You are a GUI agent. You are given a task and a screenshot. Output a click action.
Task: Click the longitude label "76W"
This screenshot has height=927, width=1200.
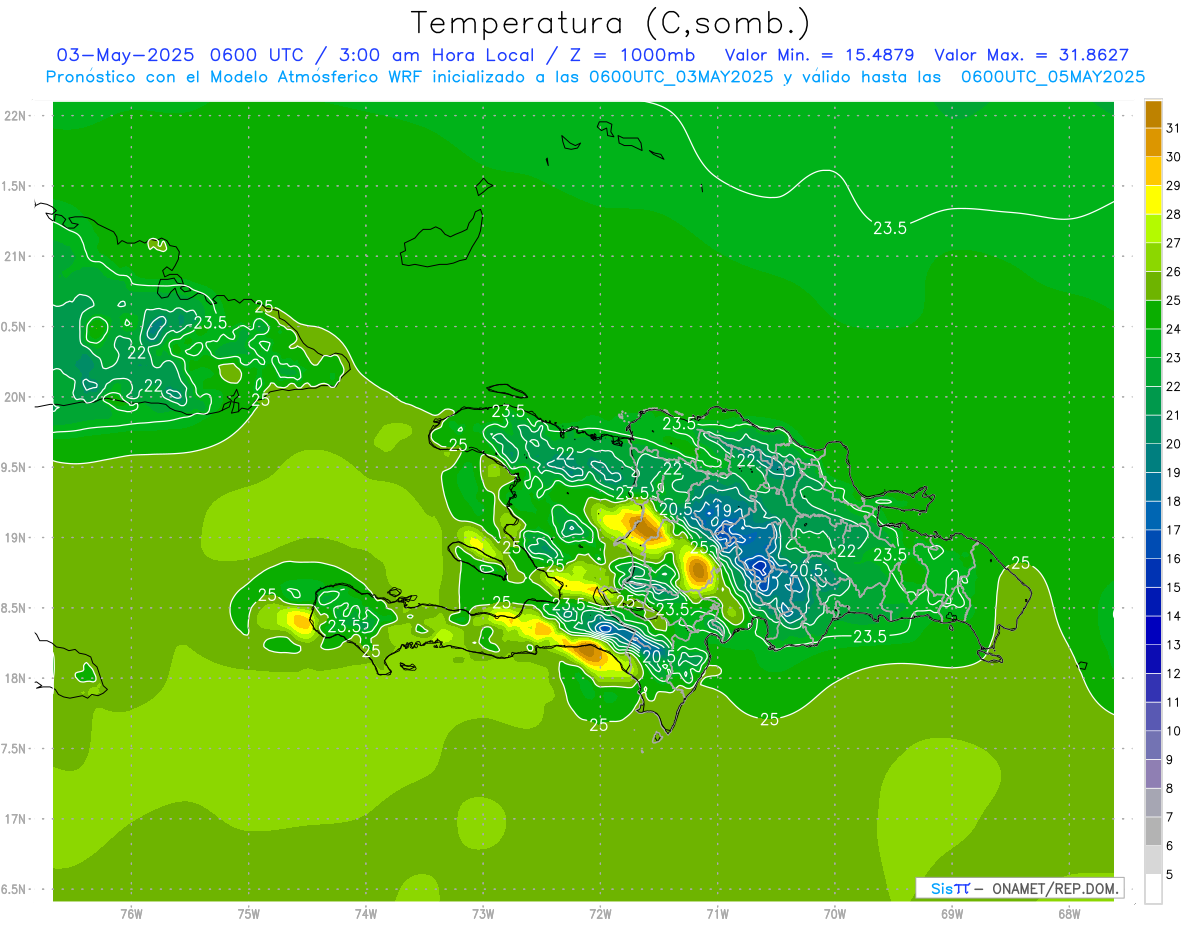(131, 914)
